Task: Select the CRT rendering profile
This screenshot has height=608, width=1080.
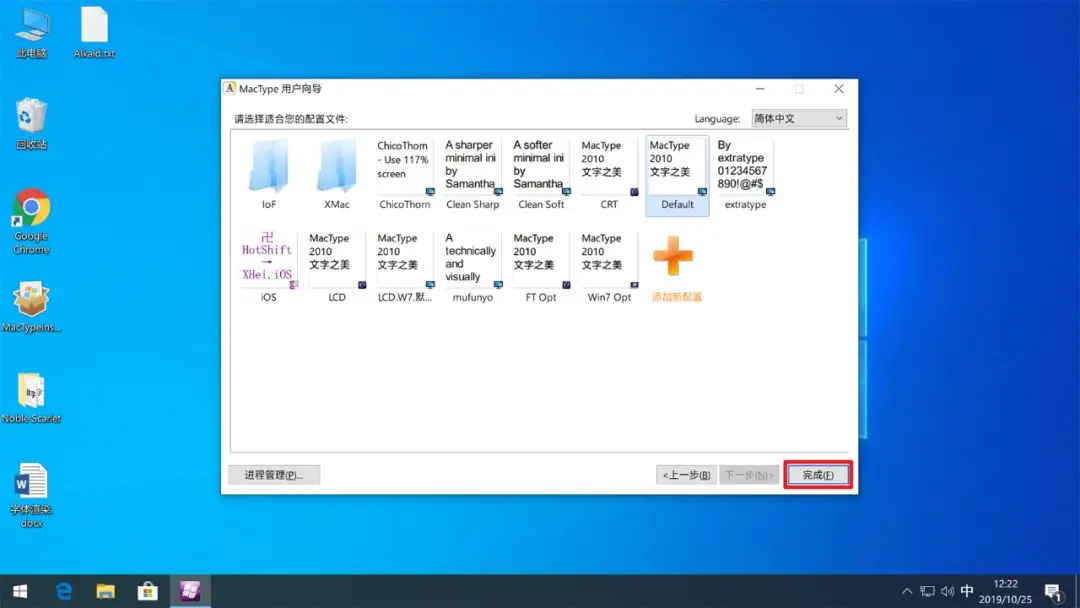Action: [606, 170]
